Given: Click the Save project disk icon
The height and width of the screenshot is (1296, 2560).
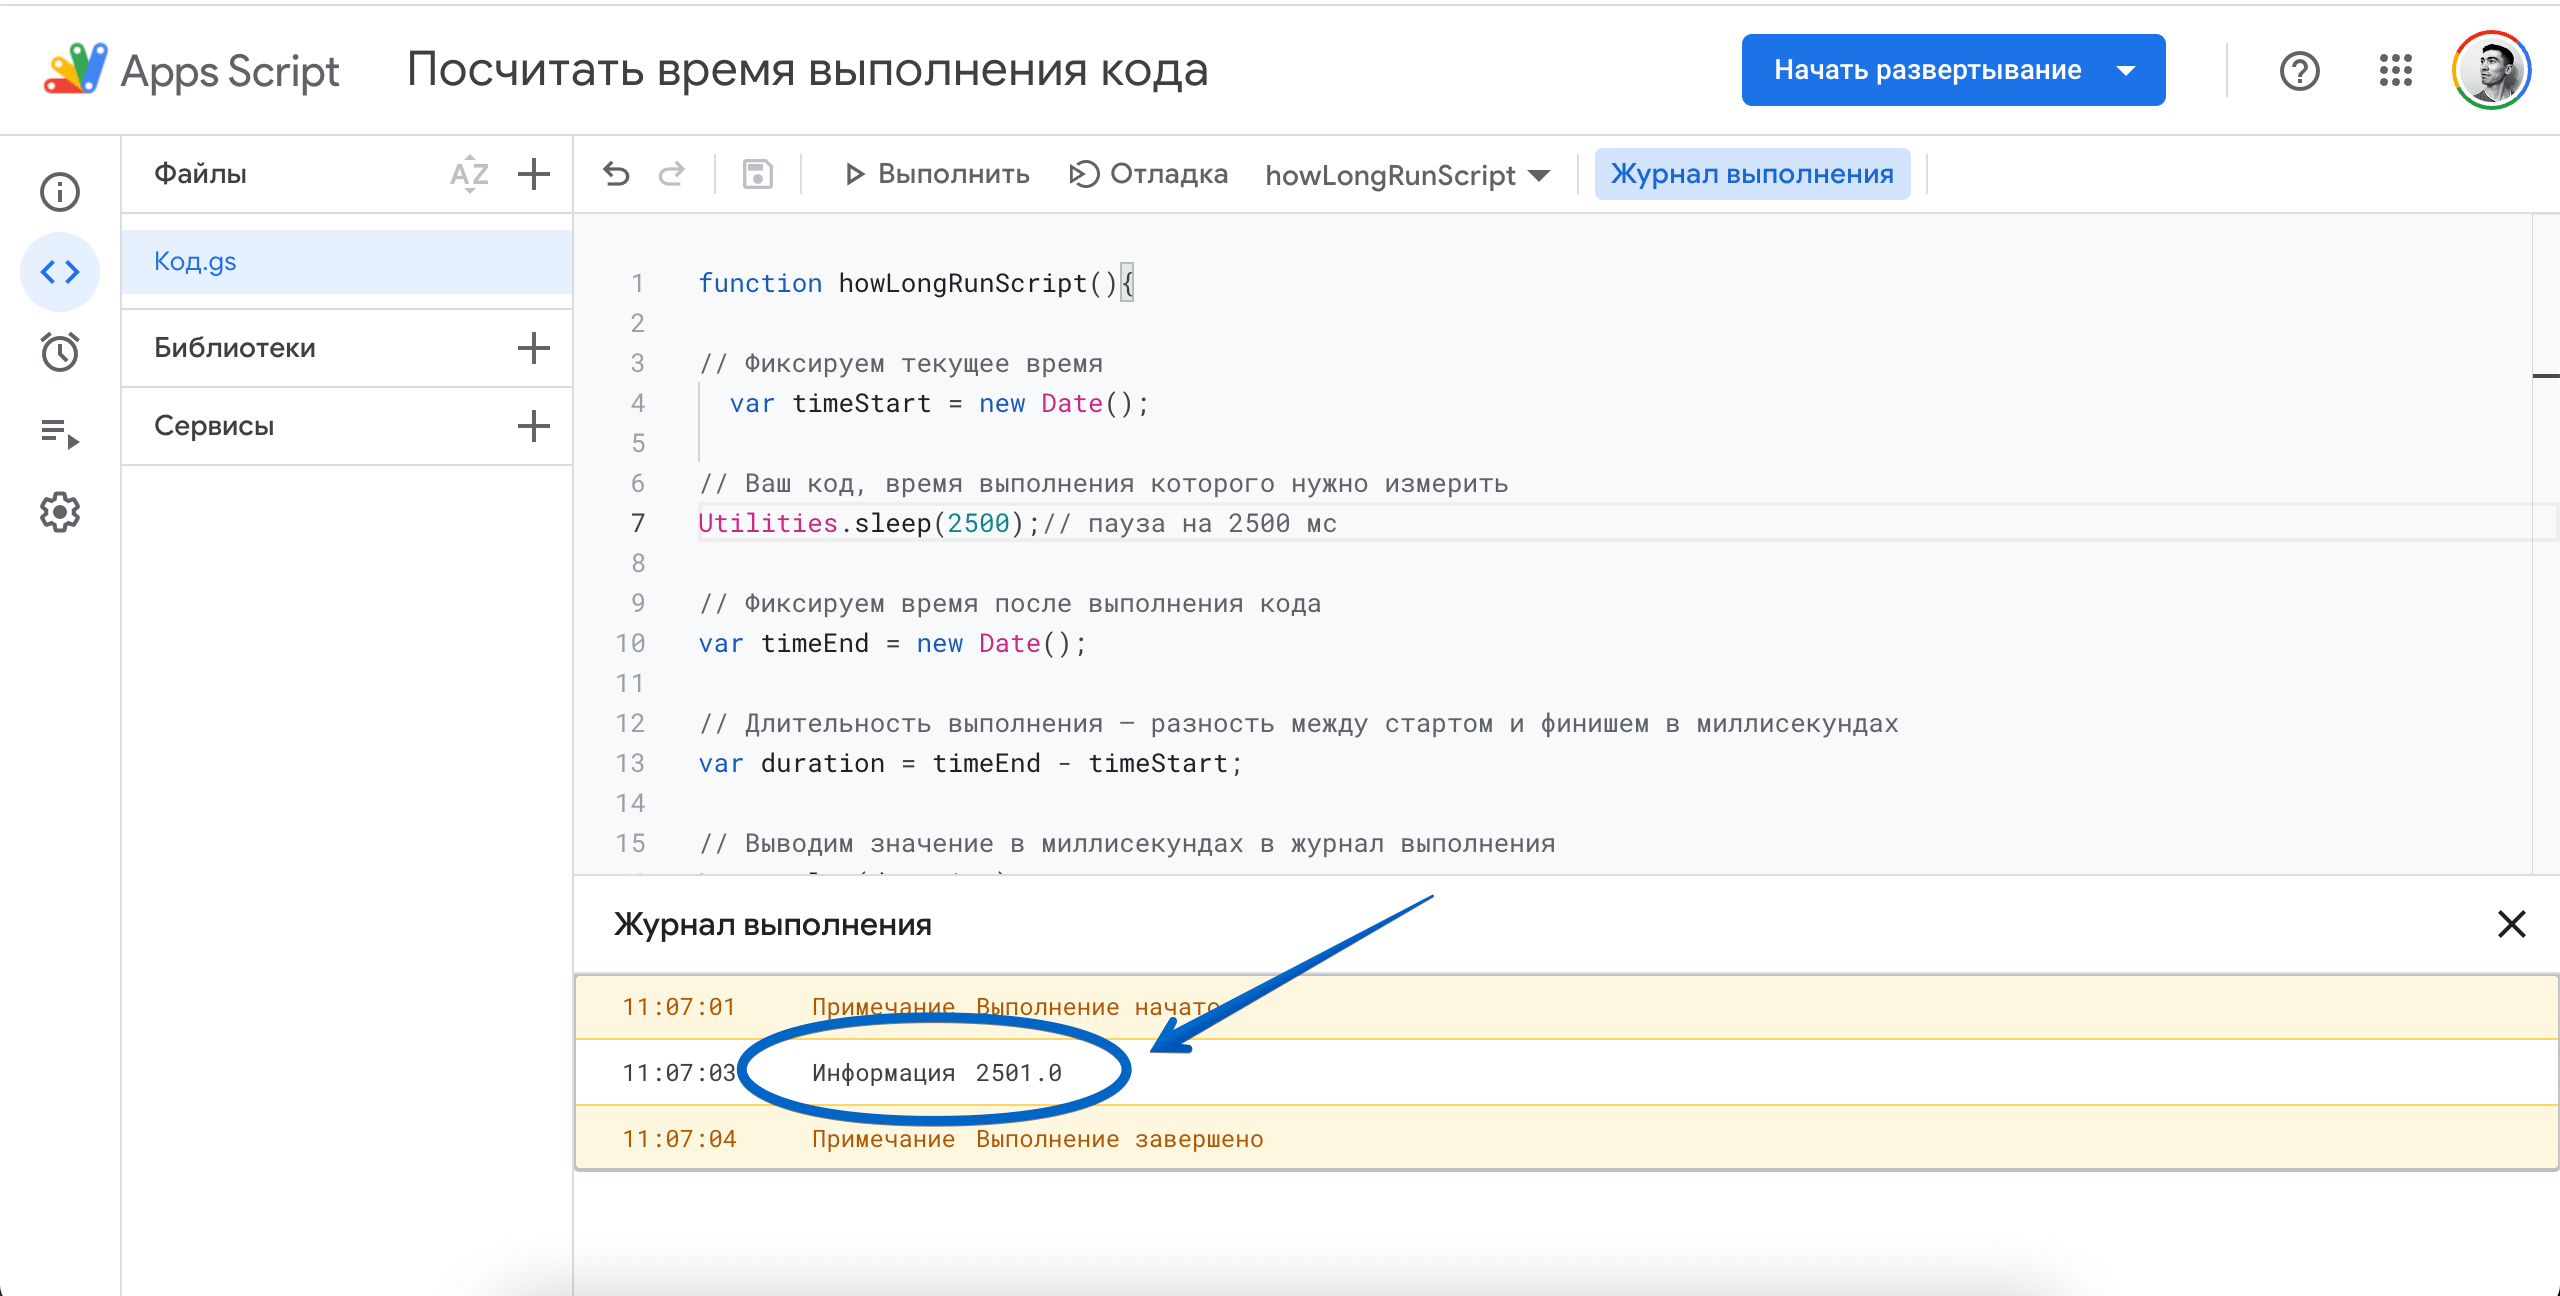Looking at the screenshot, I should coord(758,174).
